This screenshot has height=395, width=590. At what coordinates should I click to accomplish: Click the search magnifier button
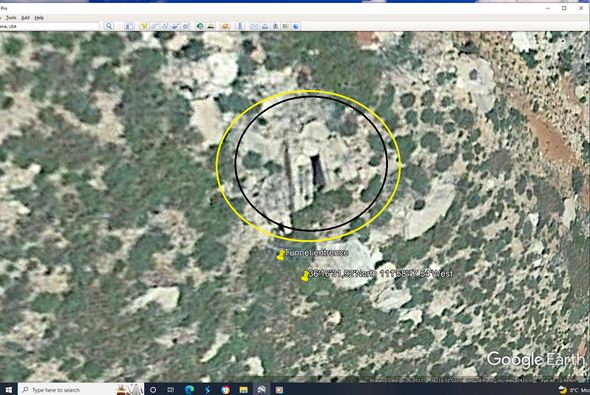[x=109, y=26]
